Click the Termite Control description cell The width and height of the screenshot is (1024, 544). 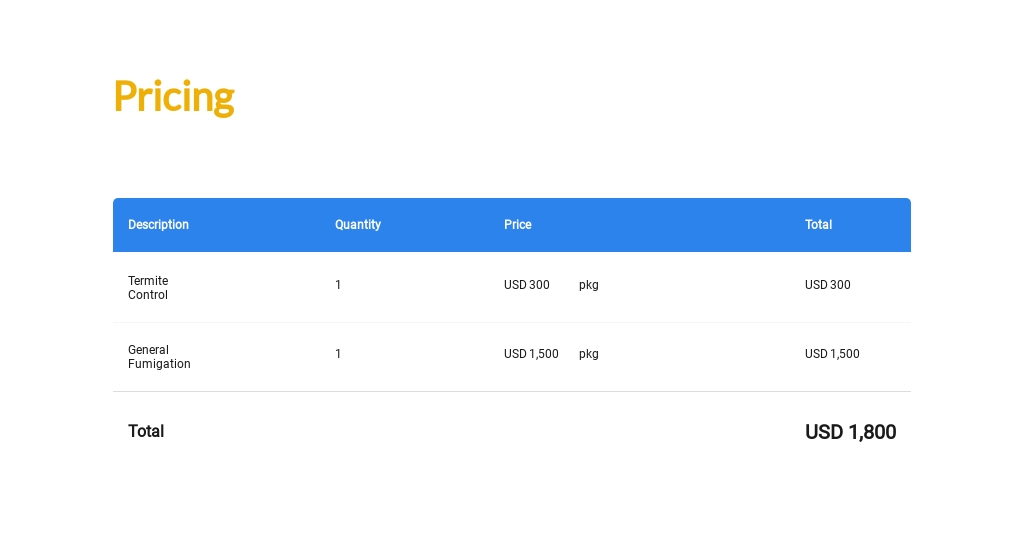148,287
